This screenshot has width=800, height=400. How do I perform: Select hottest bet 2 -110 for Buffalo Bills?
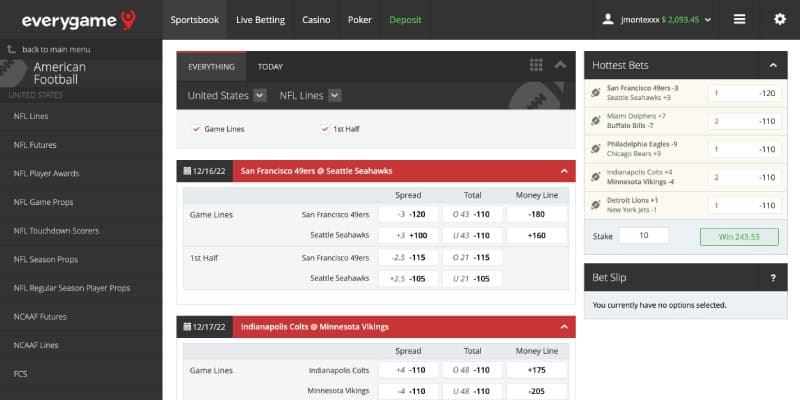click(745, 121)
